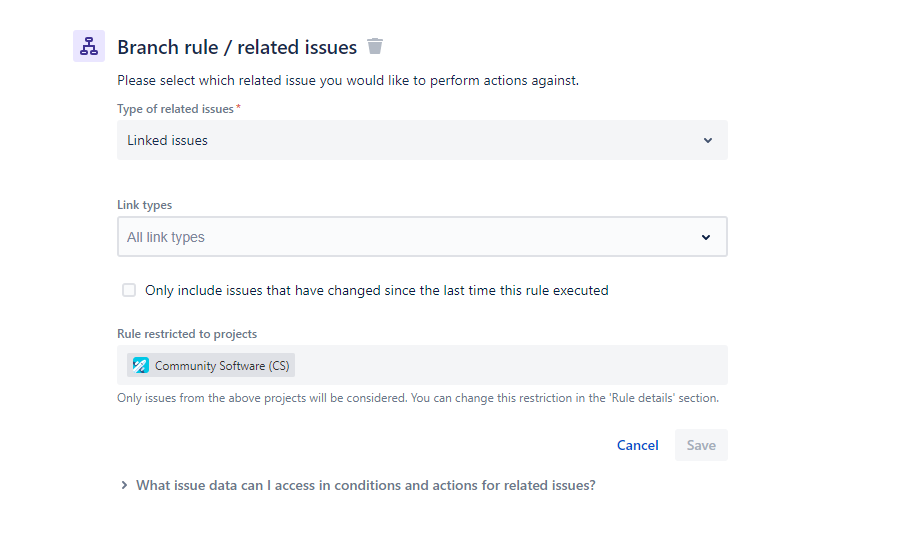Open the Link types dropdown
Screen dimensions: 921x546
coord(421,237)
